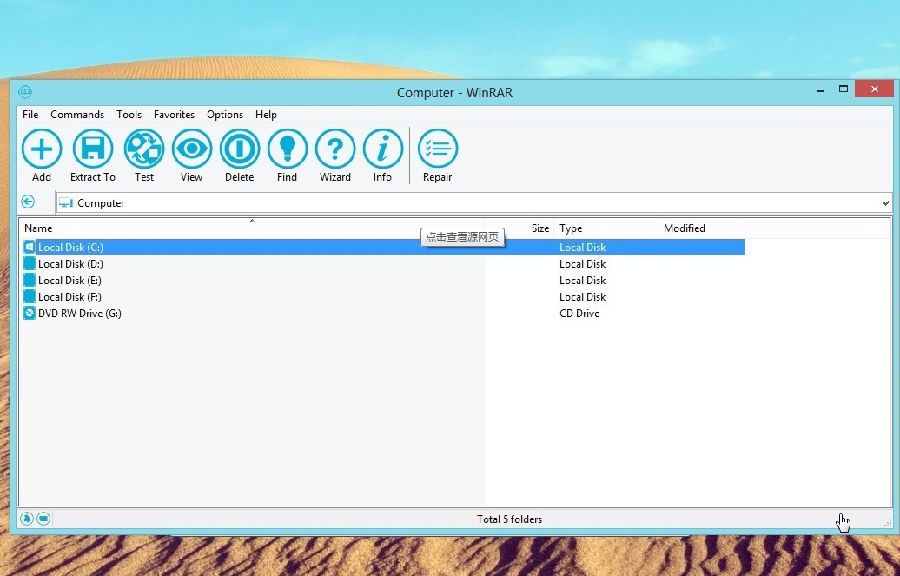Open the View eye icon
Image resolution: width=900 pixels, height=576 pixels.
click(x=192, y=149)
